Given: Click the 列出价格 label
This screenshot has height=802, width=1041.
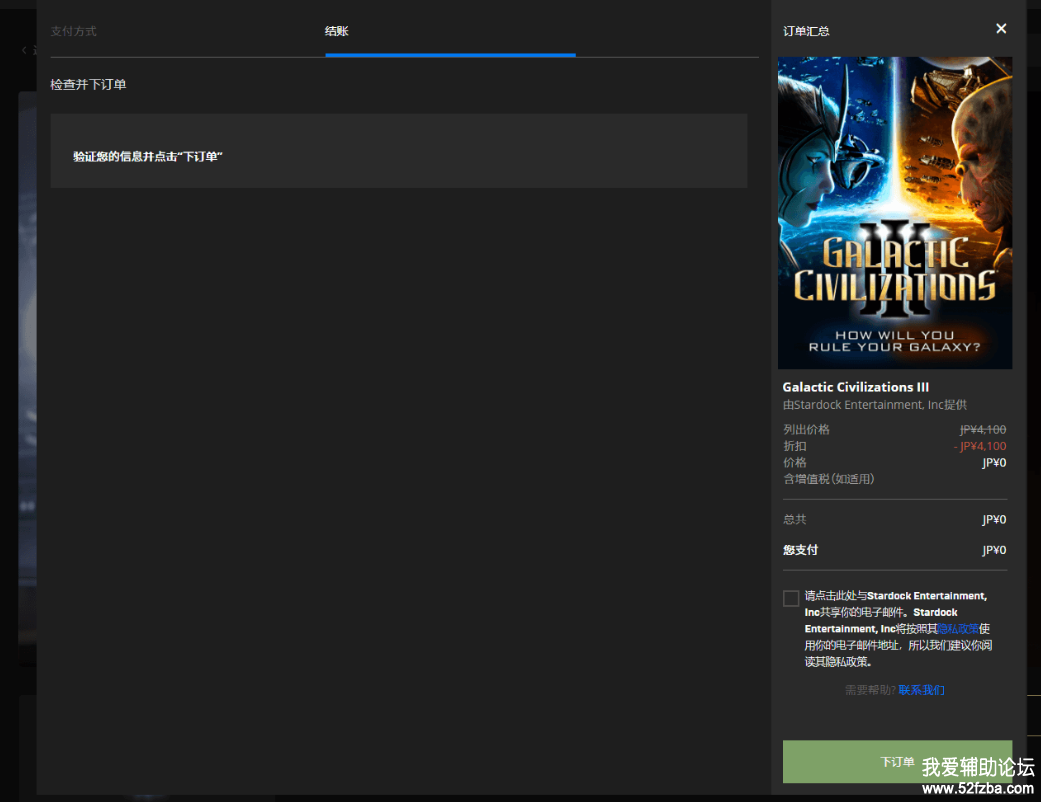Looking at the screenshot, I should click(806, 430).
